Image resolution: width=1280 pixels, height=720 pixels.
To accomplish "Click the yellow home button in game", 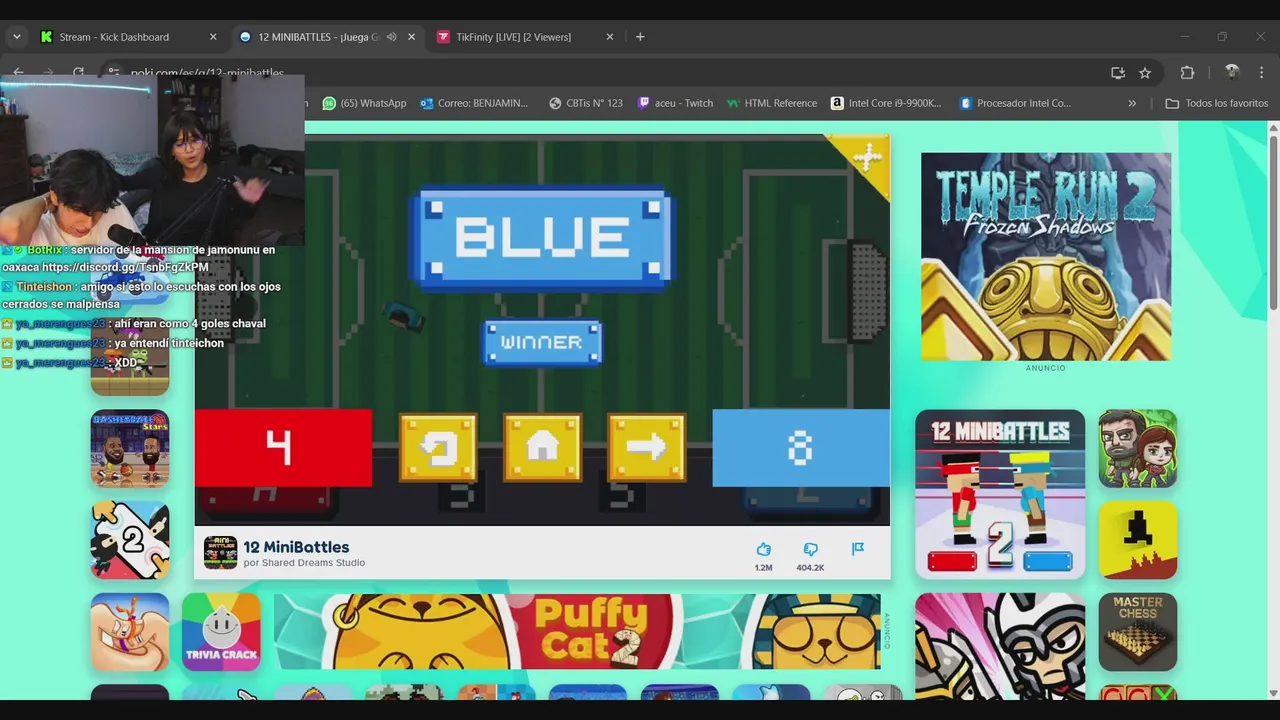I will 542,447.
